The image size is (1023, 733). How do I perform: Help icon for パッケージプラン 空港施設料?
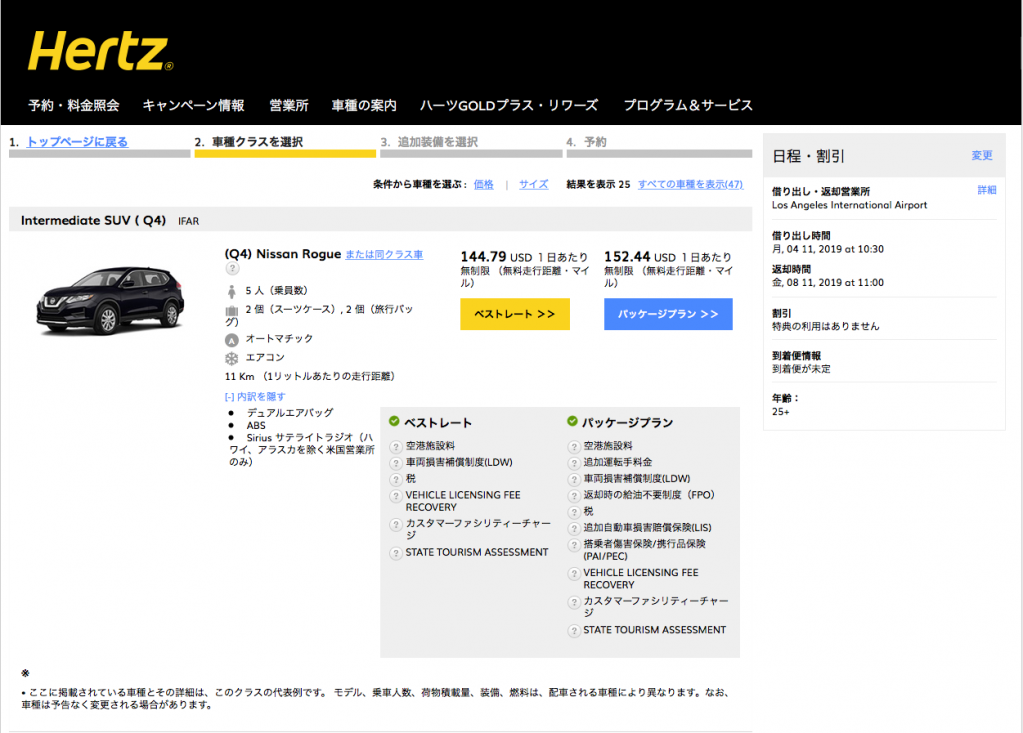click(573, 447)
